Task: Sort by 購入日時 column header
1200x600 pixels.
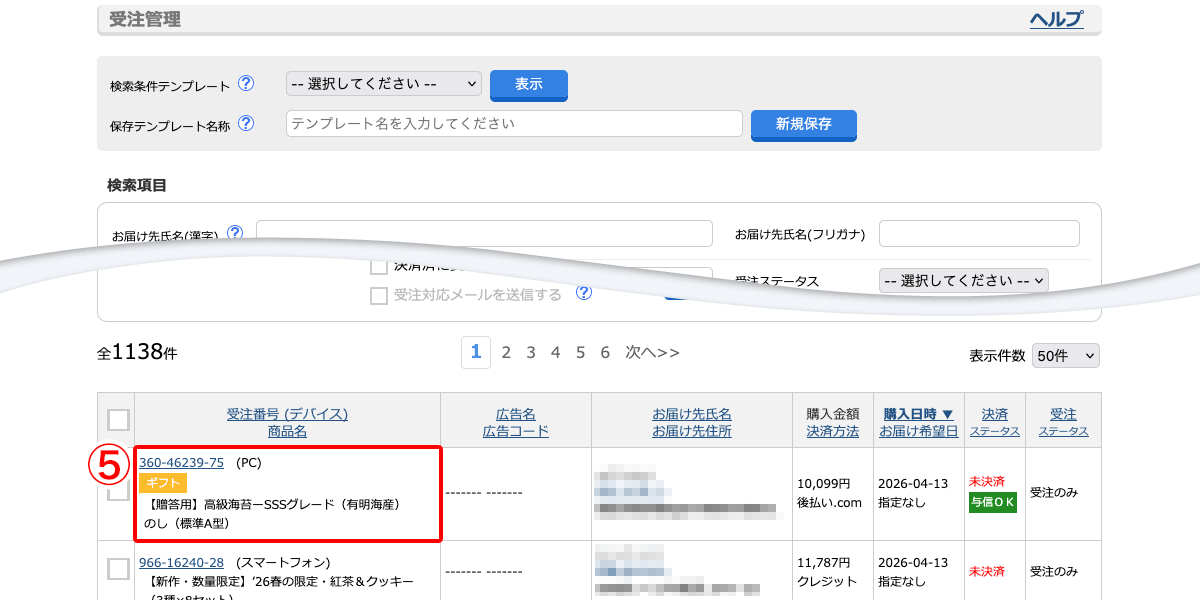Action: (918, 413)
